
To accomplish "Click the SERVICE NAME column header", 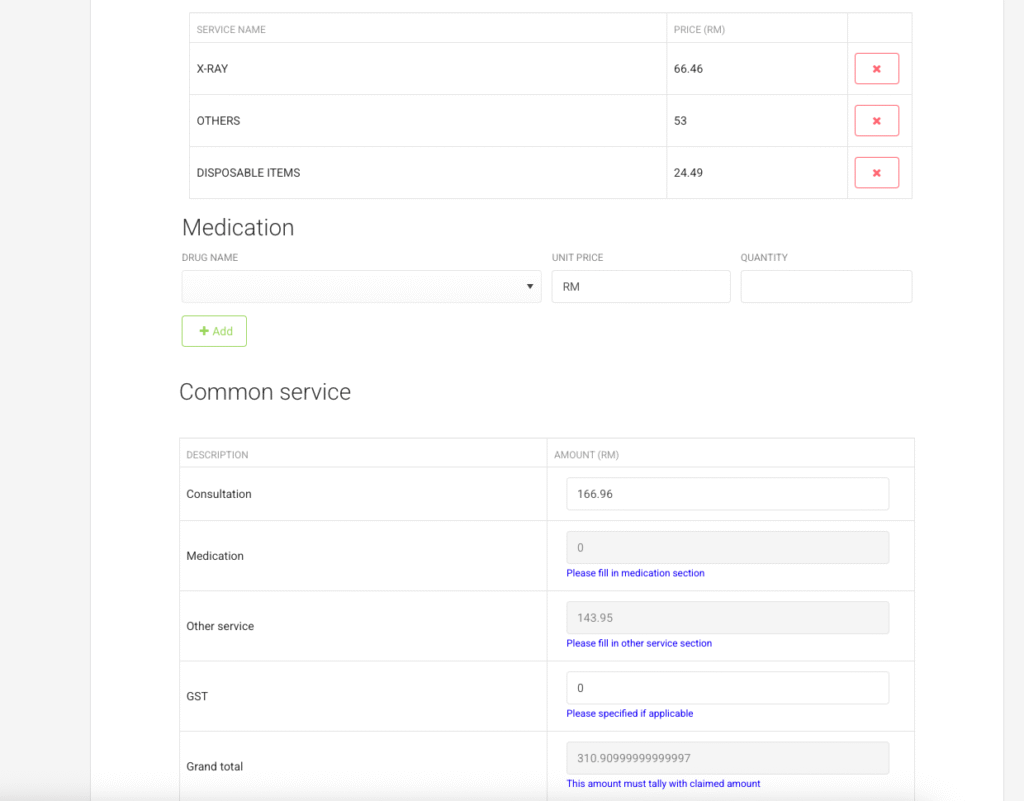I will click(231, 30).
